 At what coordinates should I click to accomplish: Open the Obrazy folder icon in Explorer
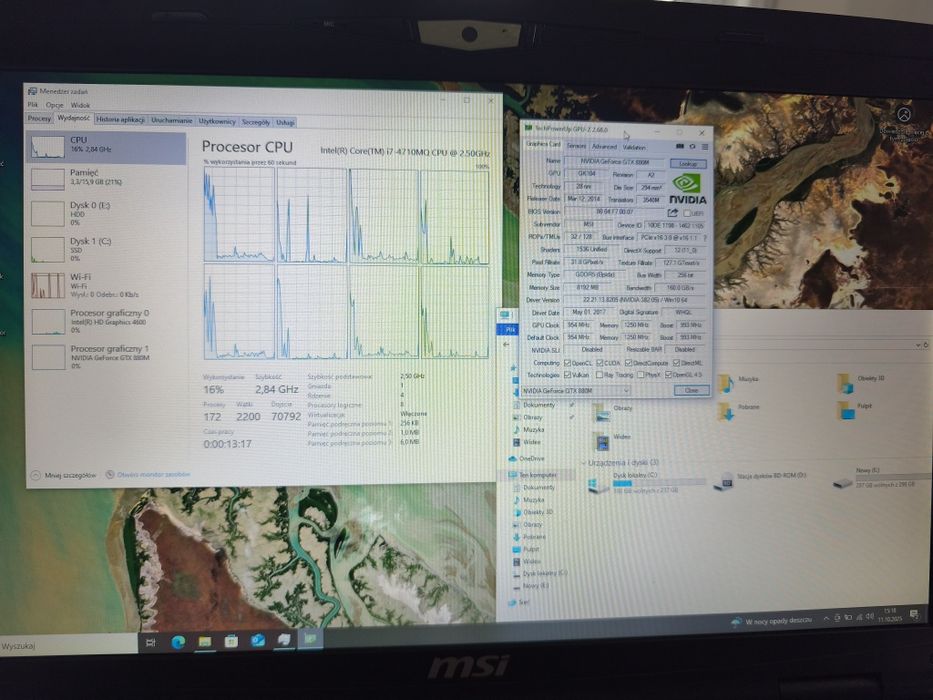tap(602, 413)
